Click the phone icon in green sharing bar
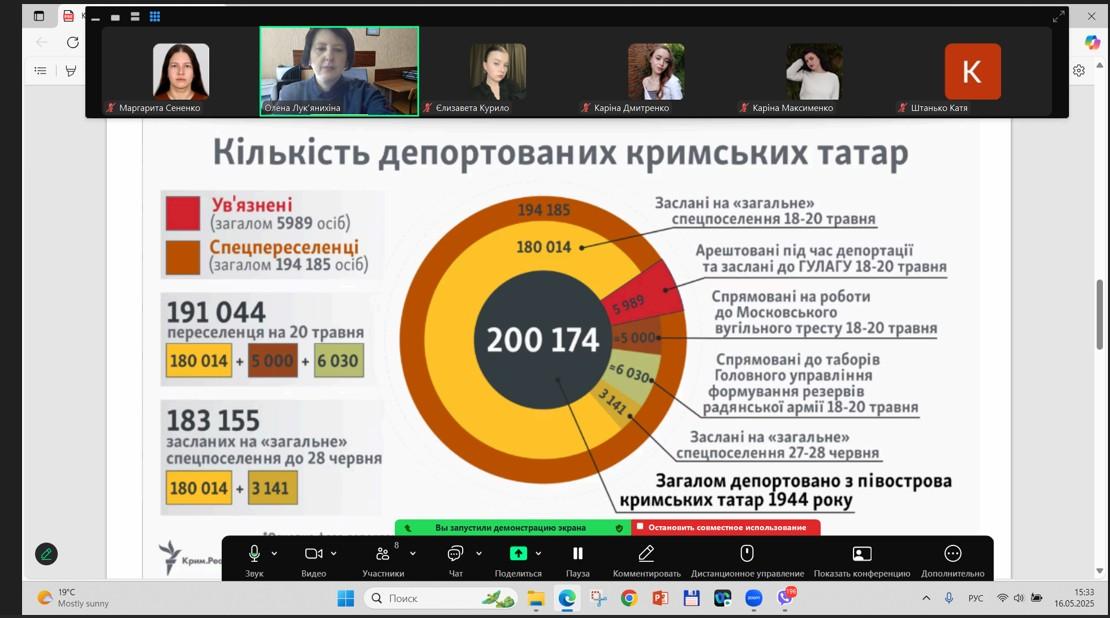This screenshot has width=1110, height=618. click(408, 527)
